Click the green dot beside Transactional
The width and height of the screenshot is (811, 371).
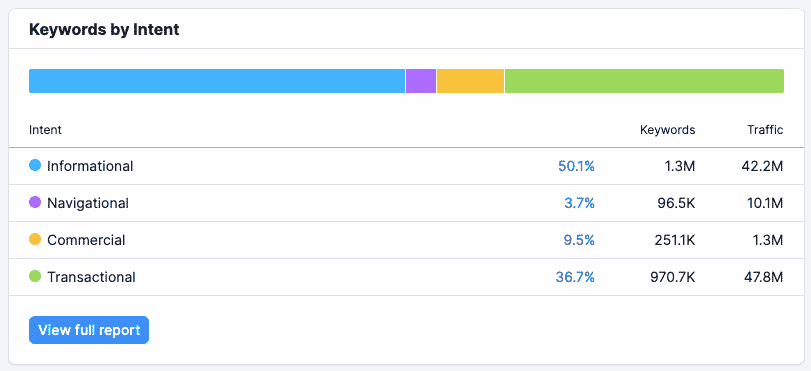(35, 276)
